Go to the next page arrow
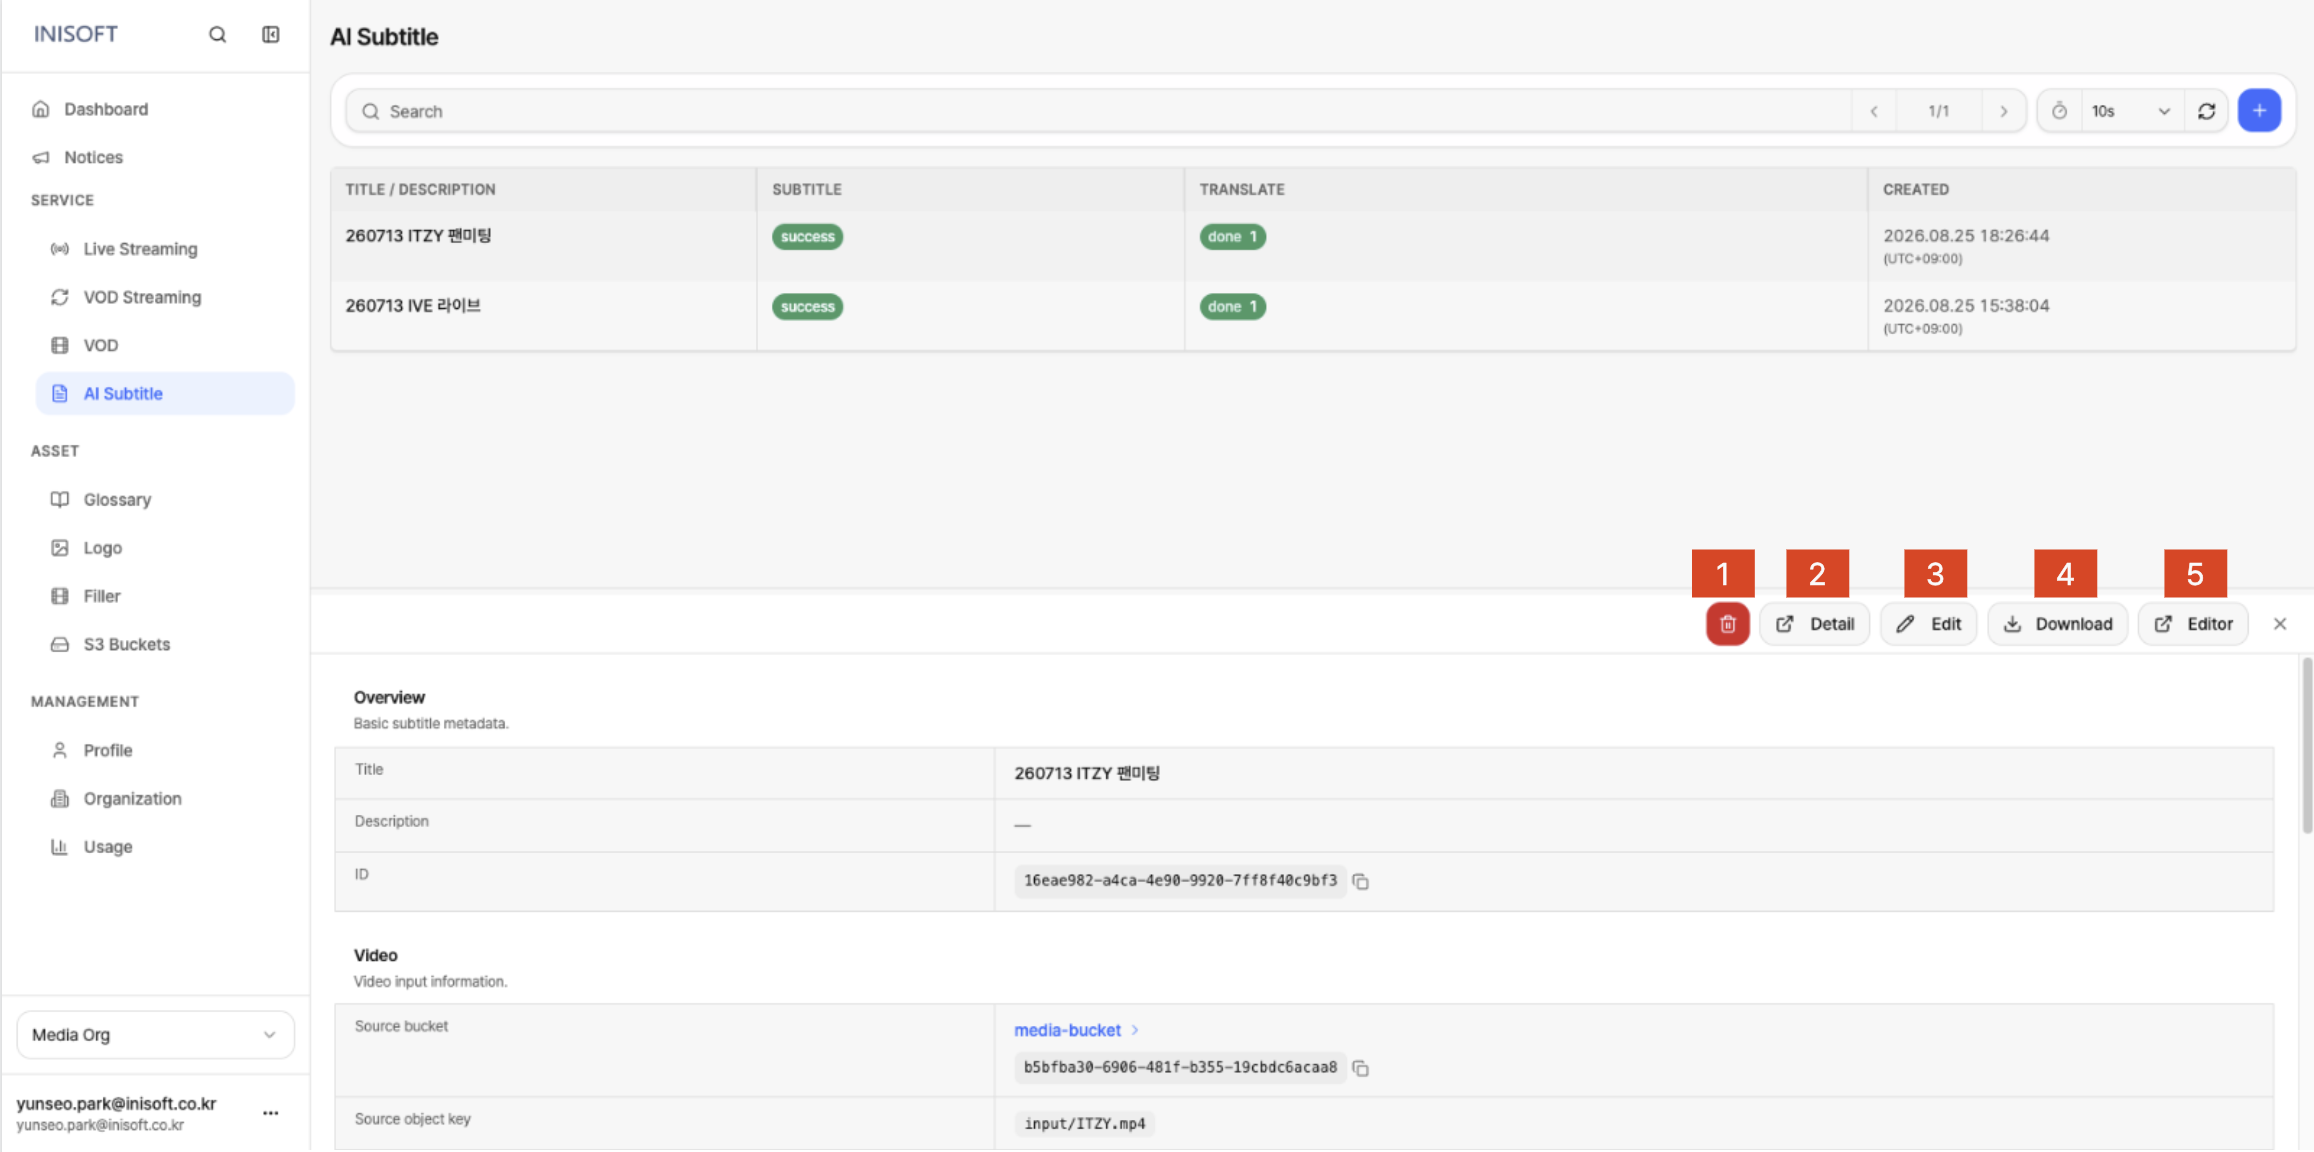Screen dimensions: 2314x1152 [2004, 111]
